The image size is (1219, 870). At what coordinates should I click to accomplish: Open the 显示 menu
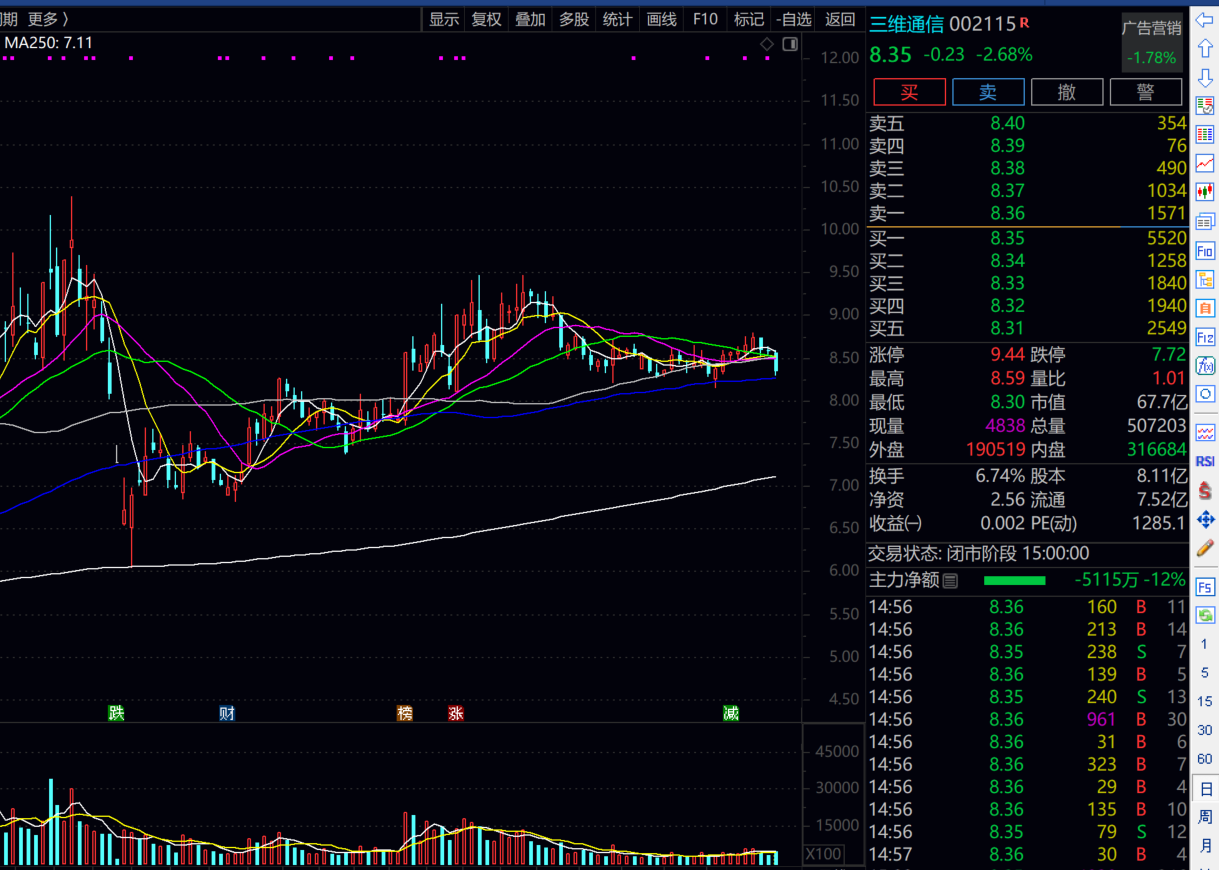pyautogui.click(x=444, y=19)
